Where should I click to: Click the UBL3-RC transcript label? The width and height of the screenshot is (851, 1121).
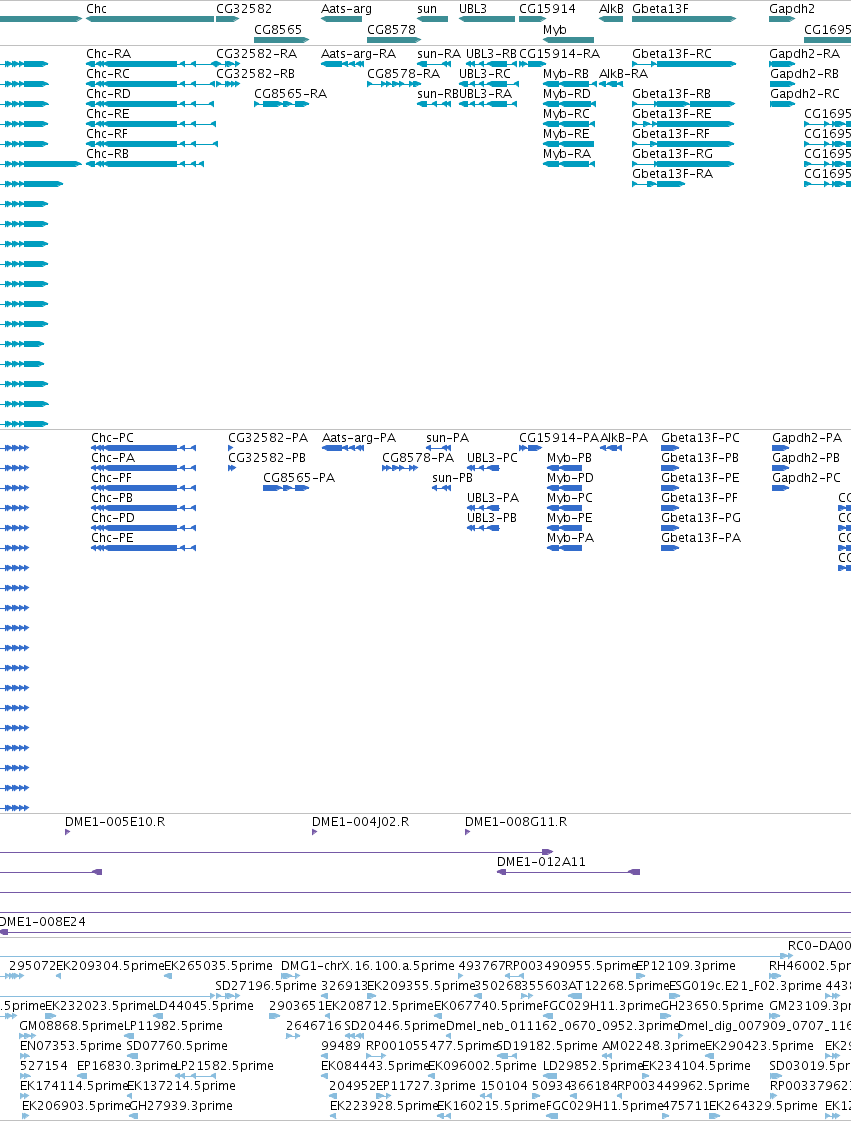click(x=485, y=74)
